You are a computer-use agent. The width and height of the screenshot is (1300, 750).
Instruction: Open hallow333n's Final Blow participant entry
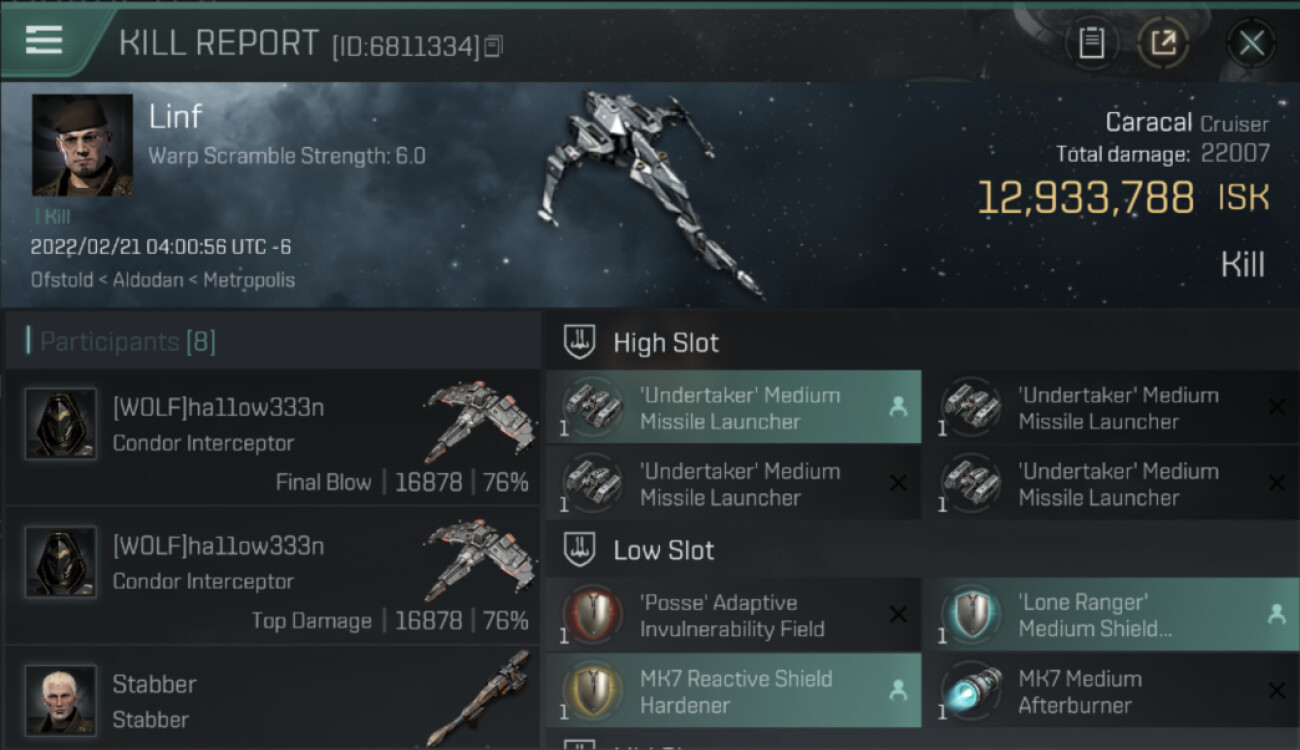pos(272,437)
